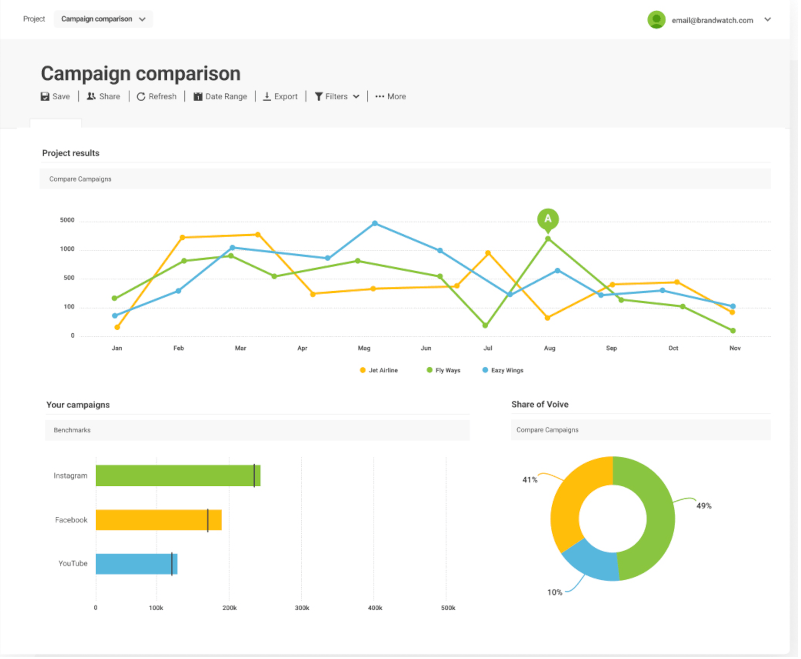Click the Save button label
Image resolution: width=801 pixels, height=659 pixels.
pos(61,97)
